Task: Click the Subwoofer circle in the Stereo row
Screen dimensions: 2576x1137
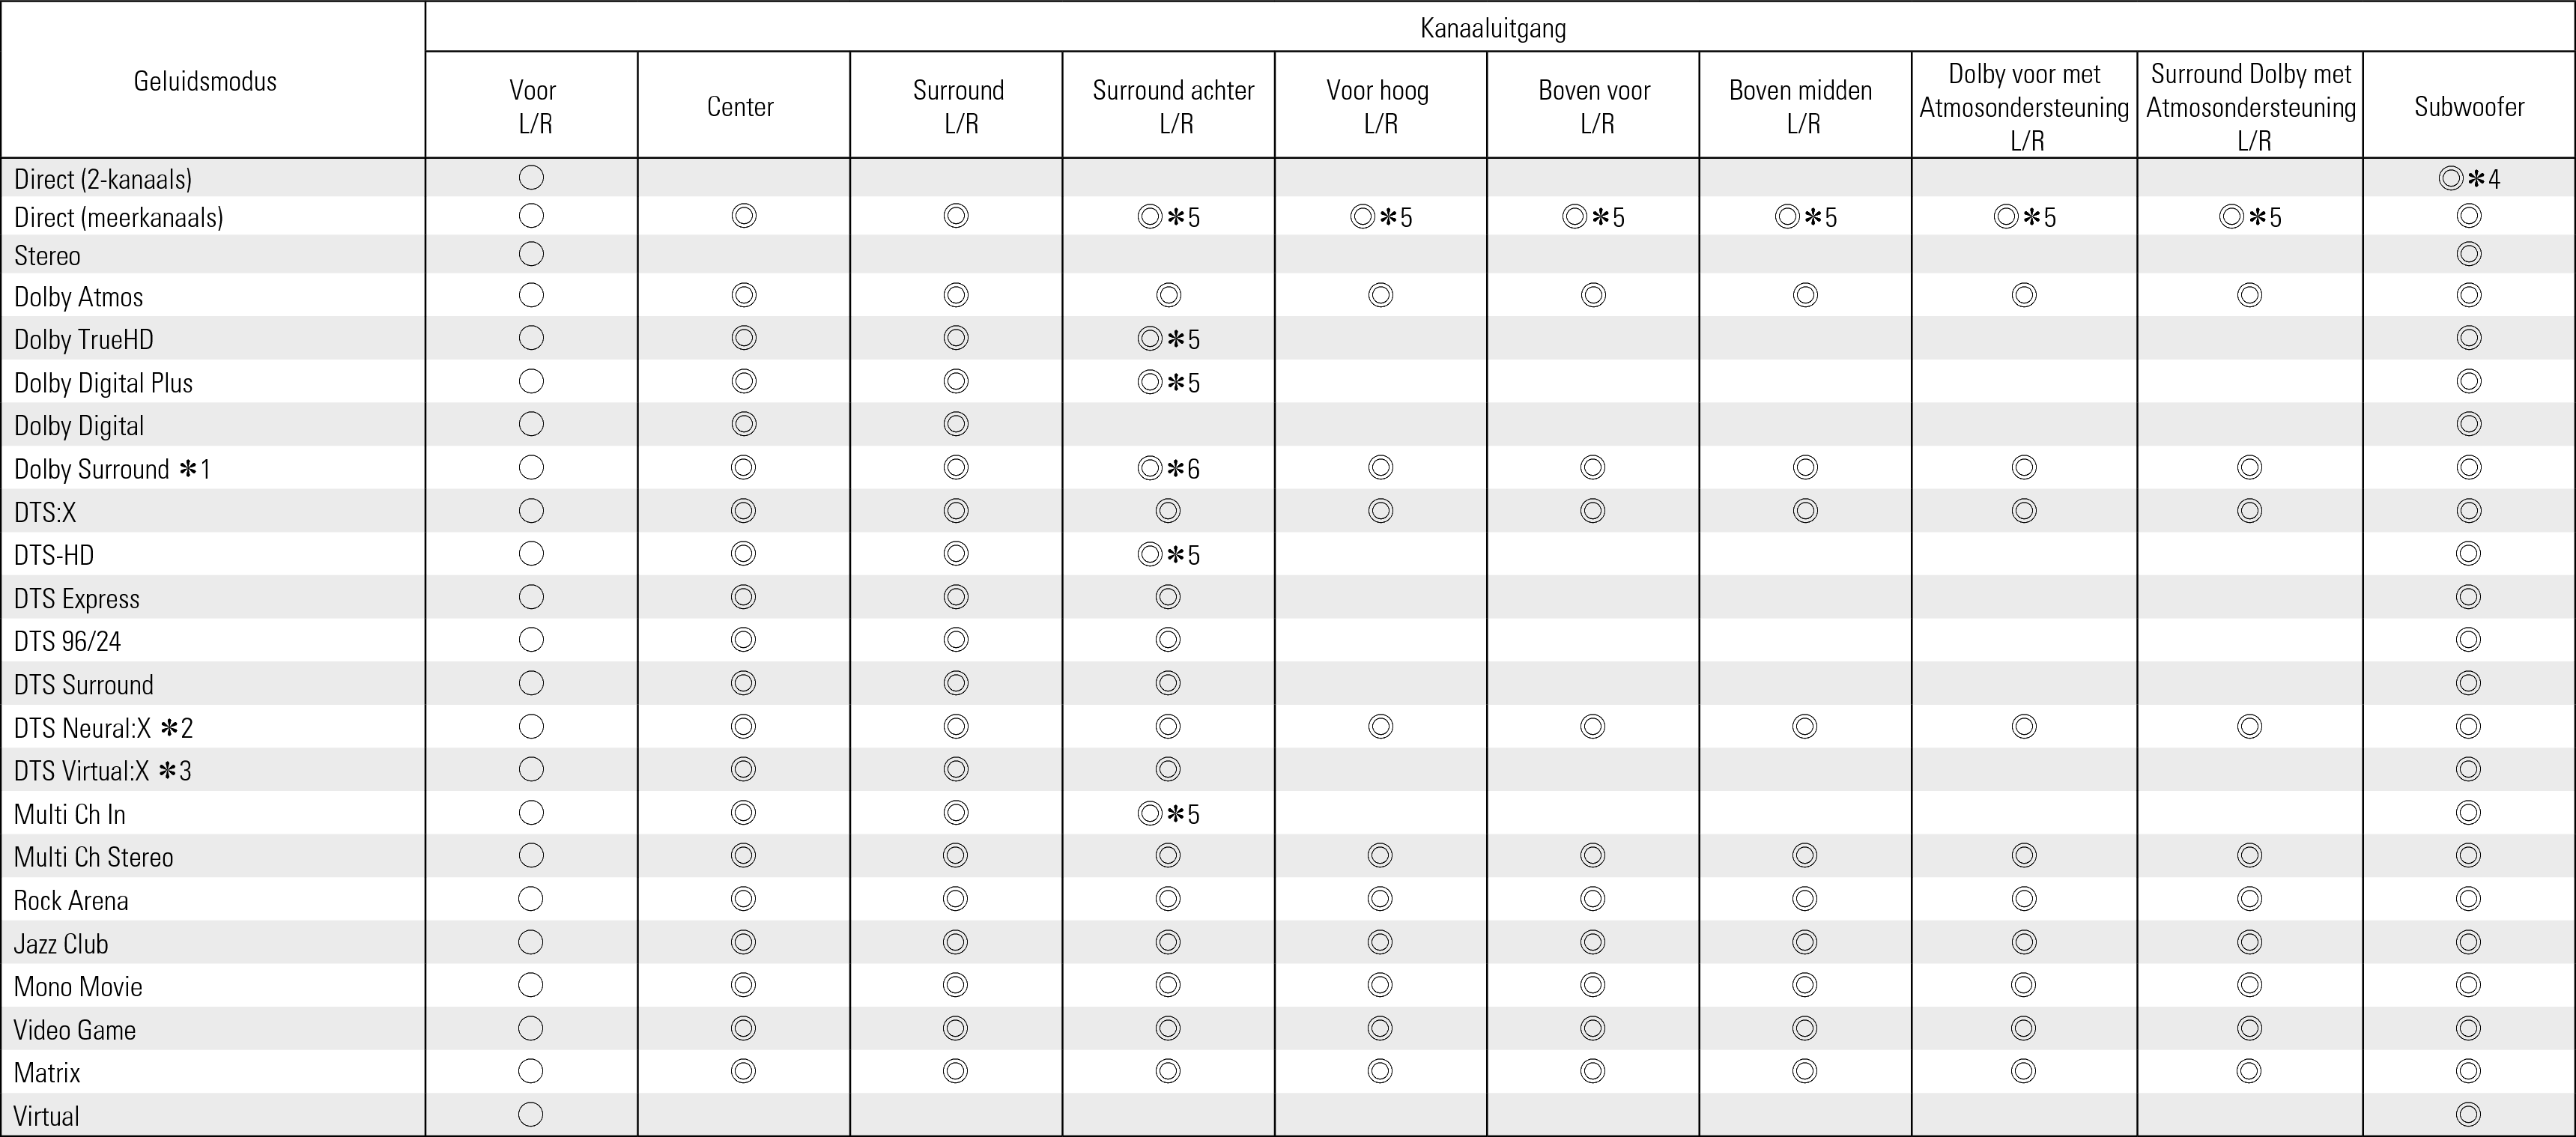Action: click(2468, 254)
